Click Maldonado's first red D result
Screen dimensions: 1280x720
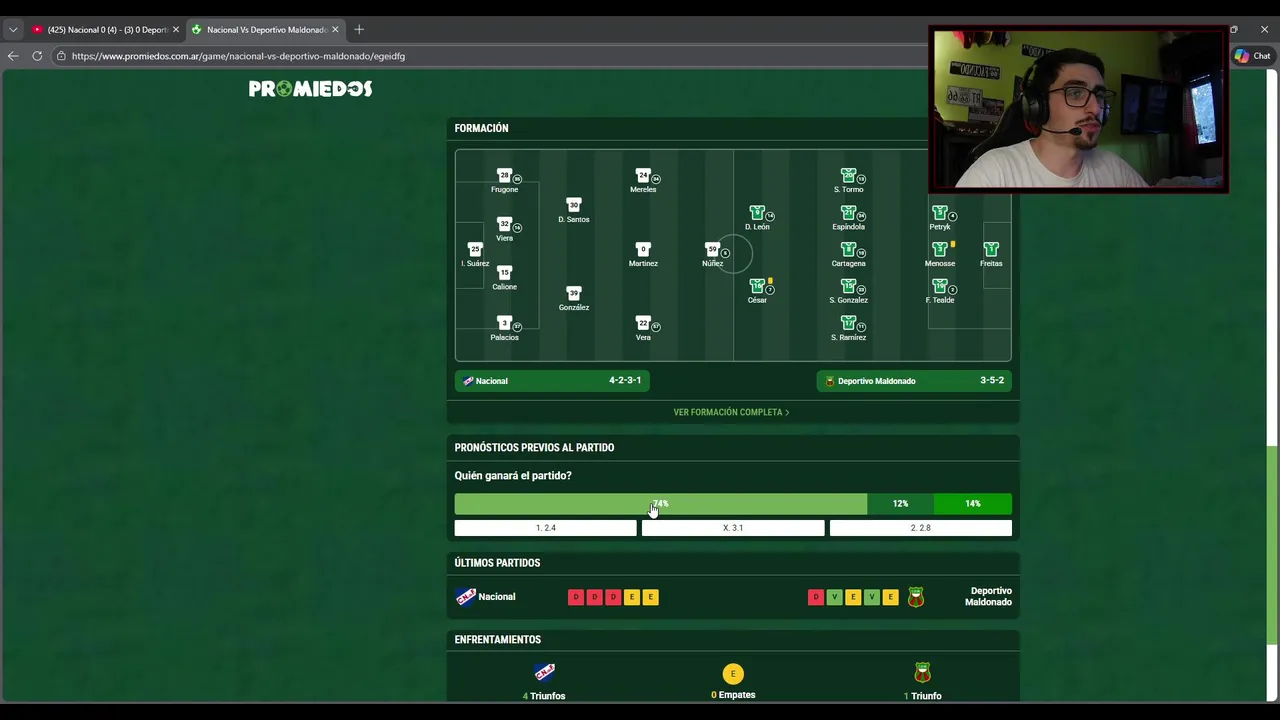pyautogui.click(x=815, y=597)
